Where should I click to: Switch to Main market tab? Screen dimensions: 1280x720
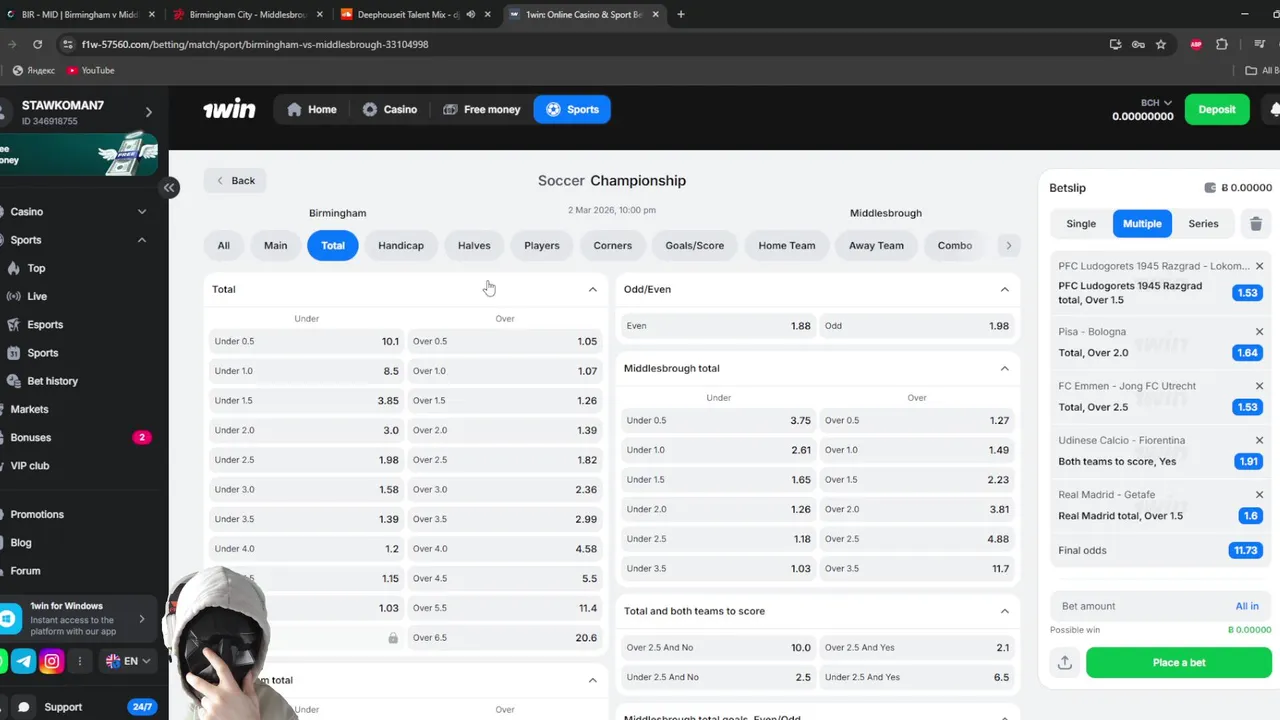pyautogui.click(x=275, y=245)
